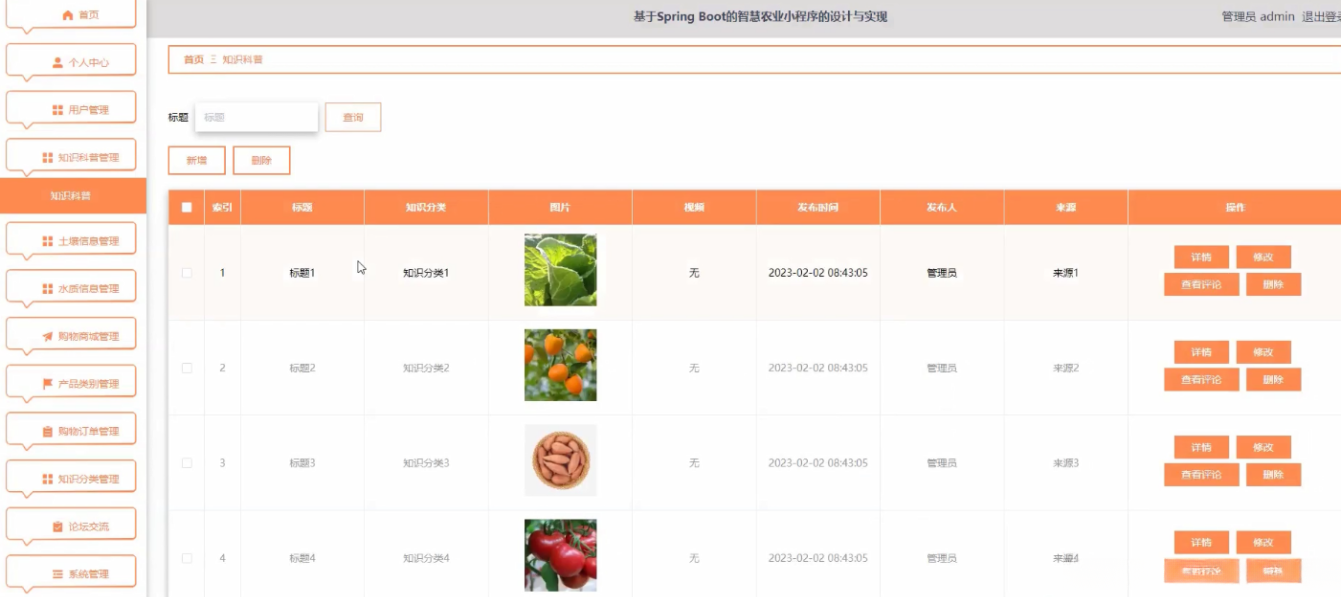Open the 标题 search input field
Viewport: 1341px width, 597px height.
[x=257, y=116]
